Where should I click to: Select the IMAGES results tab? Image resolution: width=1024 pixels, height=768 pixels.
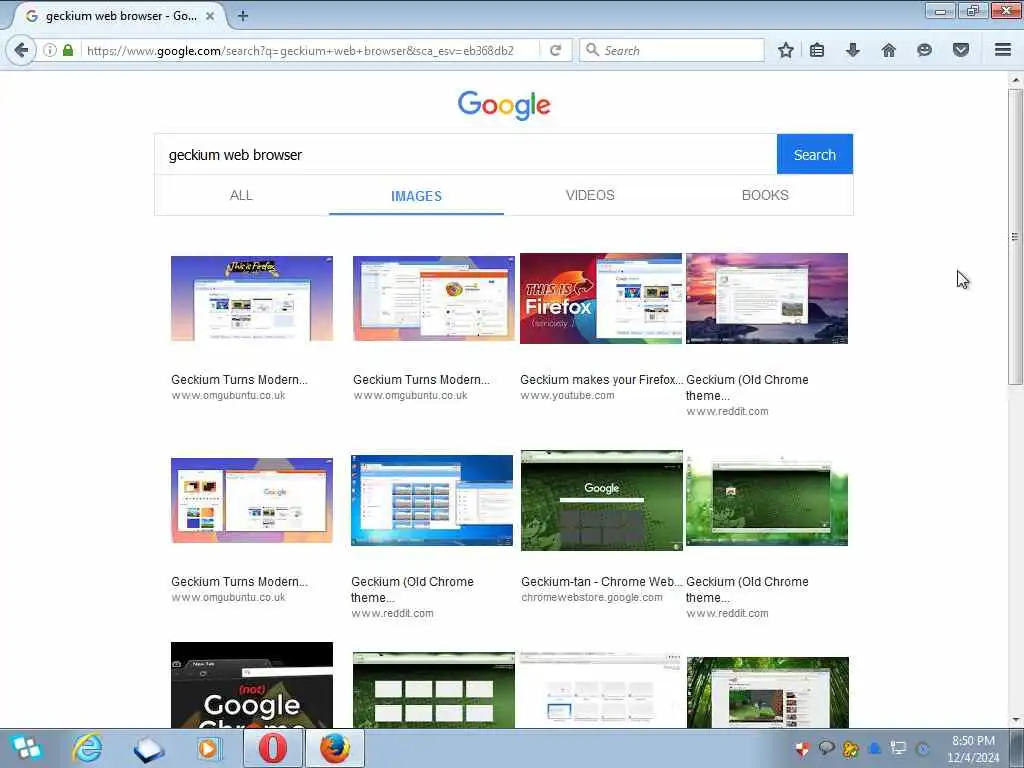pyautogui.click(x=416, y=196)
